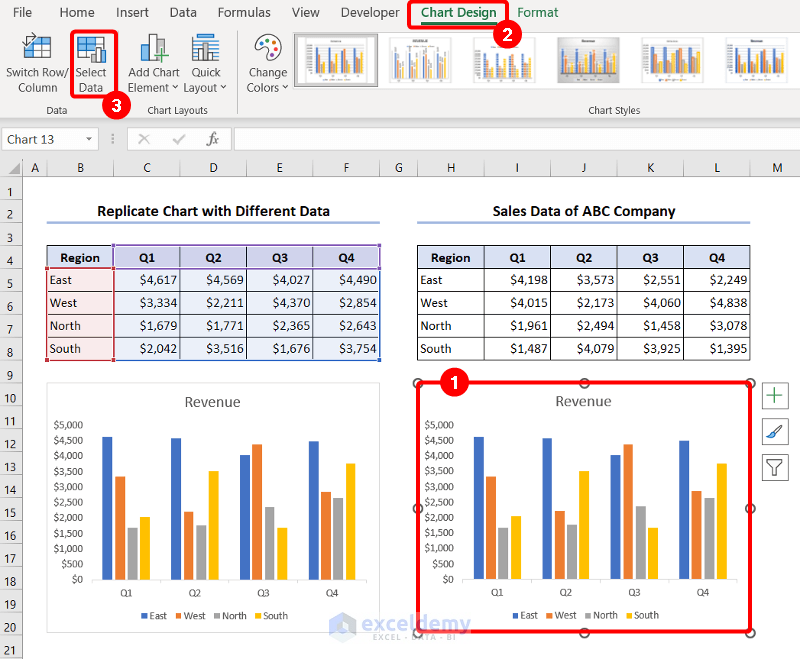Open the Select Data dialog
800x659 pixels.
(91, 65)
